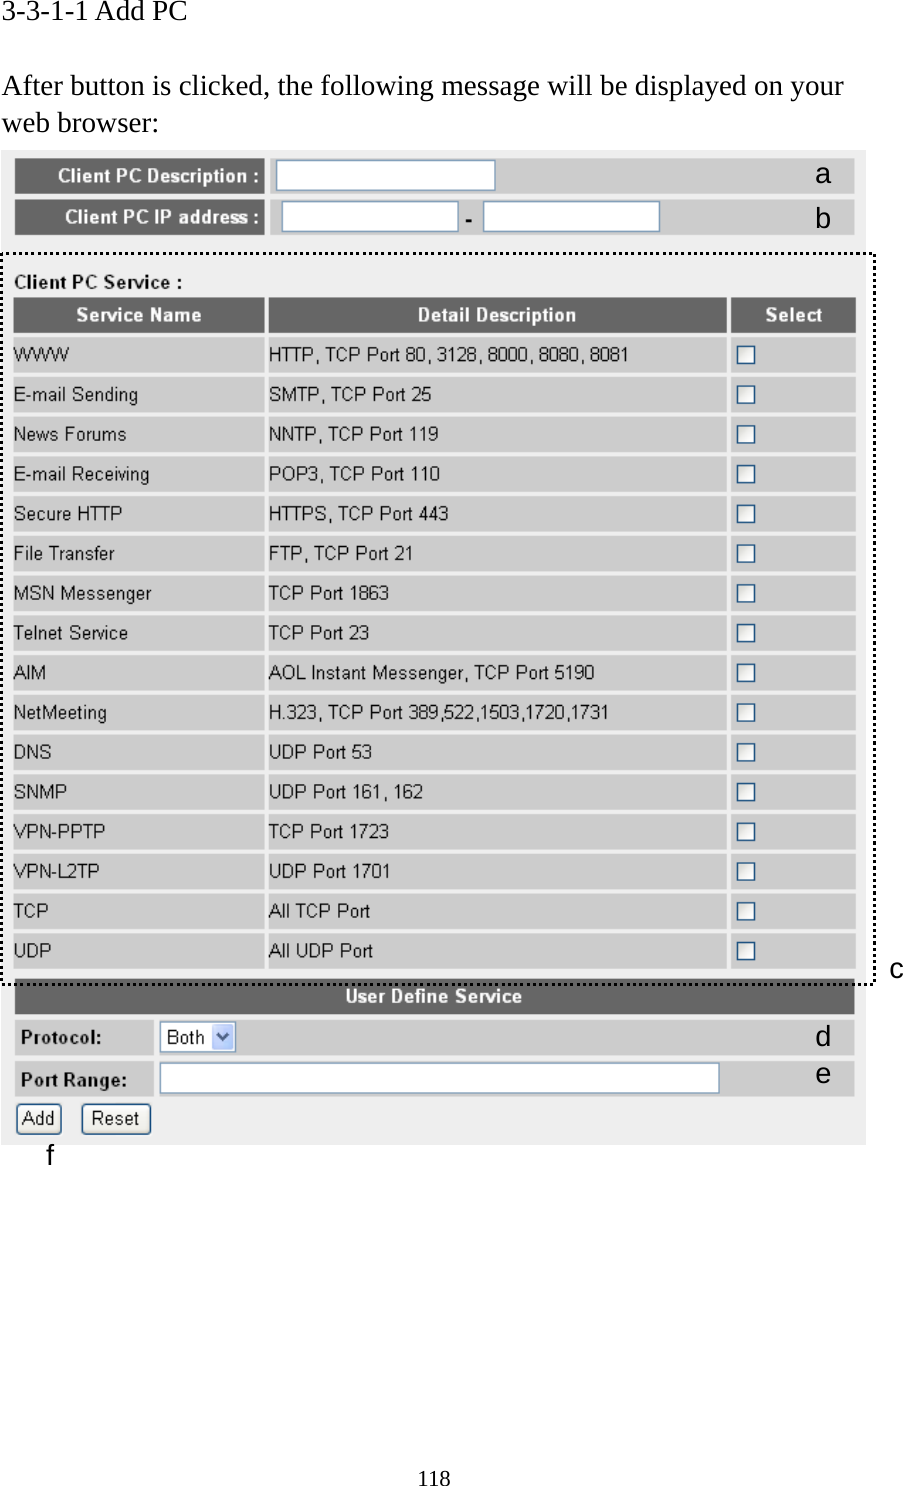Click the text 'TCP Port 1723'
The width and height of the screenshot is (903, 1486).
tap(329, 832)
